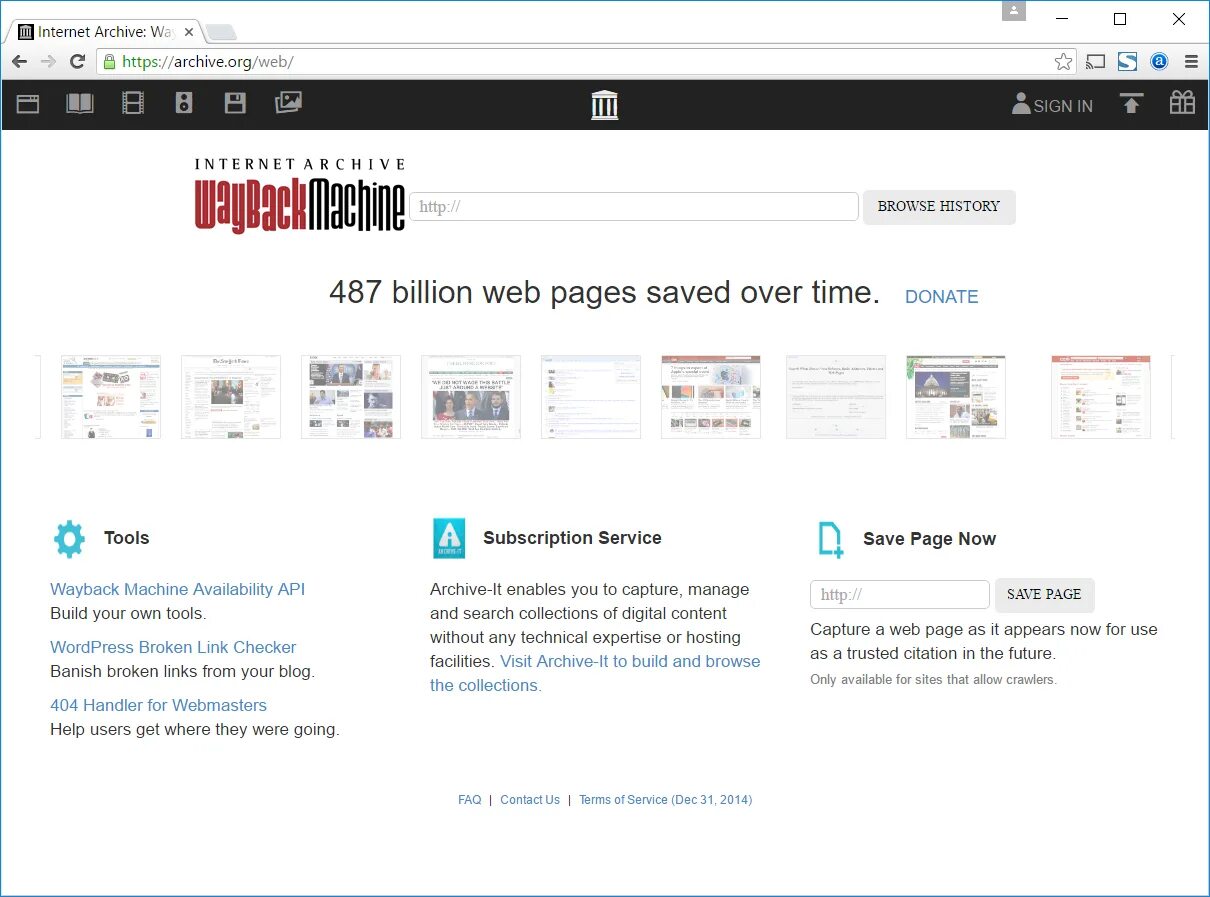Go back with browser back arrow
Viewport: 1210px width, 897px height.
tap(19, 62)
